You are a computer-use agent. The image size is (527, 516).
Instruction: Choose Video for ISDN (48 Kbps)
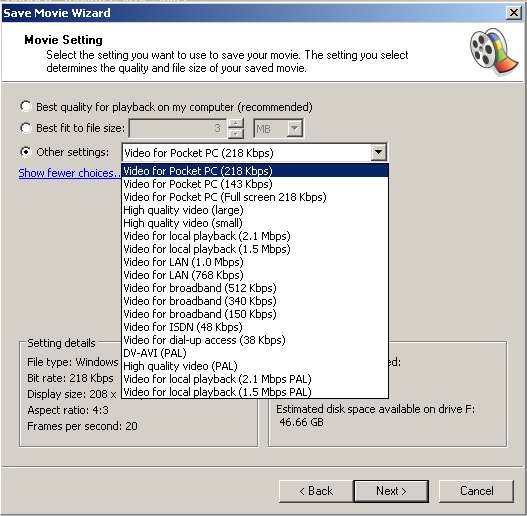[x=255, y=327]
